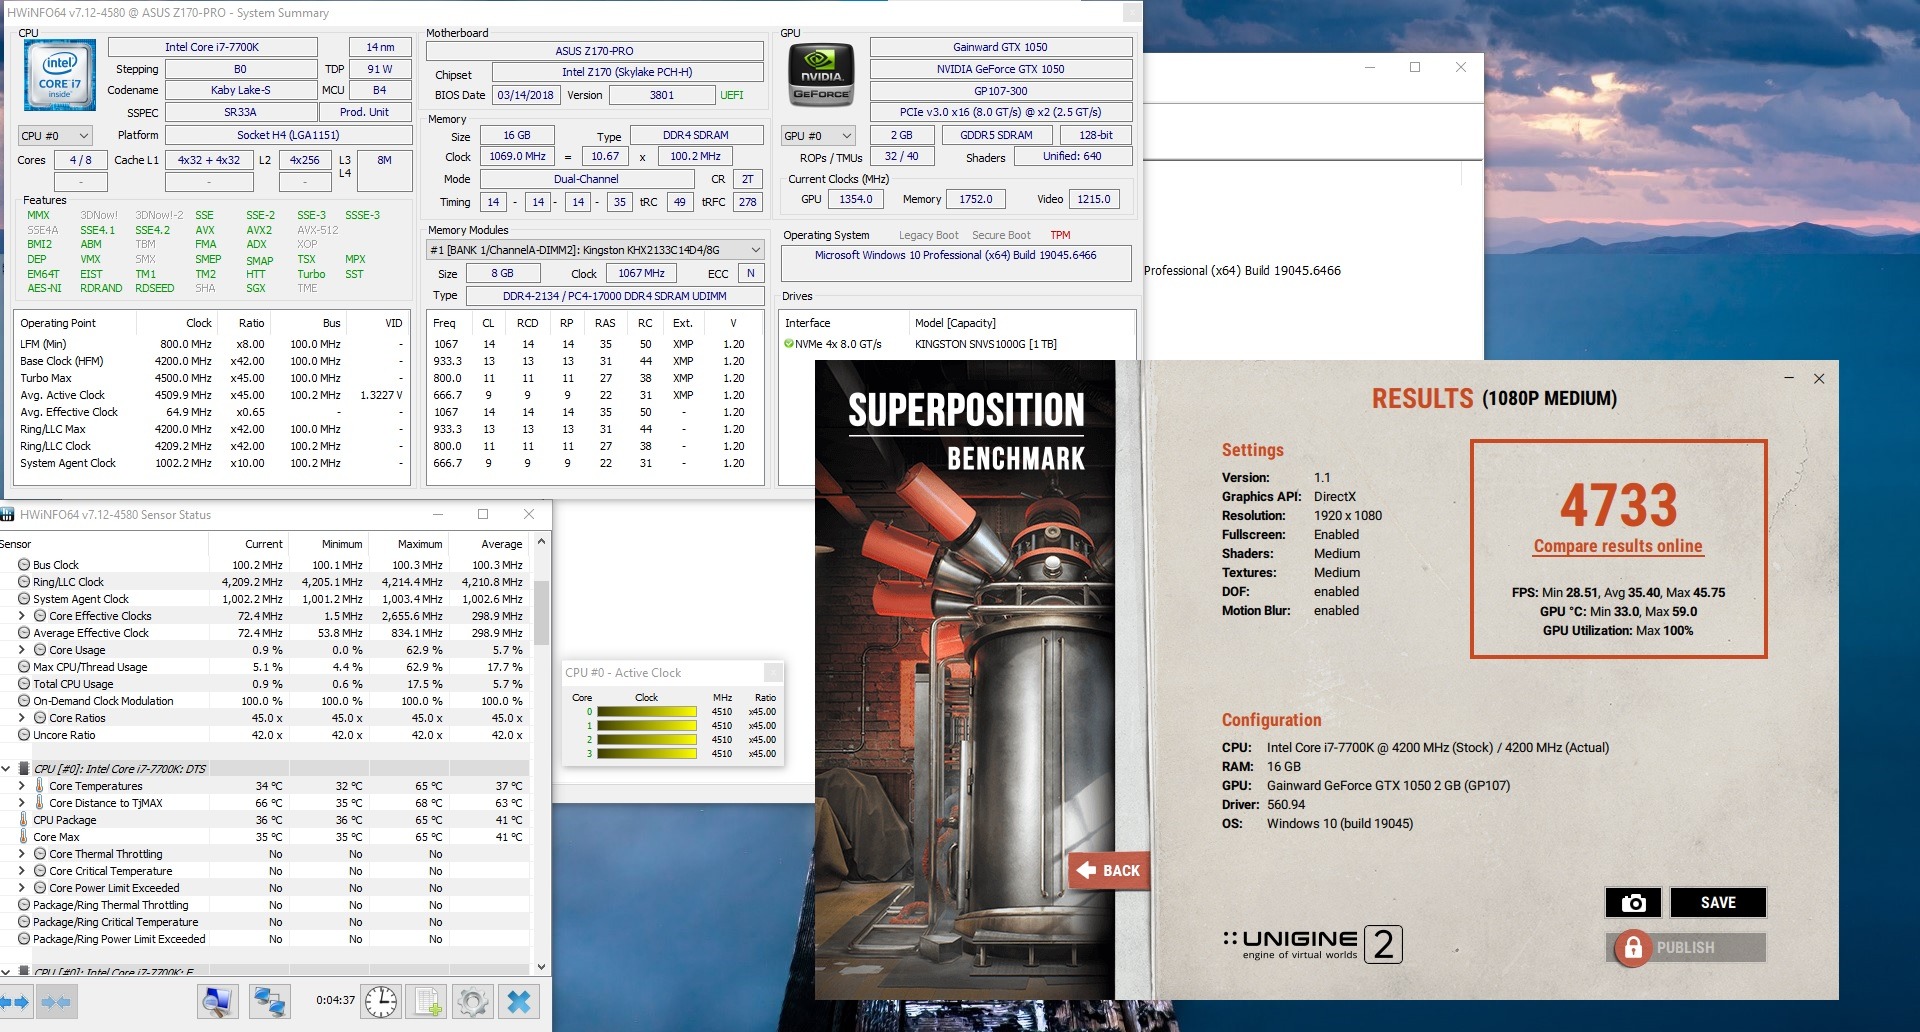Open the GPU #0 selector dropdown
This screenshot has width=1920, height=1032.
tap(818, 136)
